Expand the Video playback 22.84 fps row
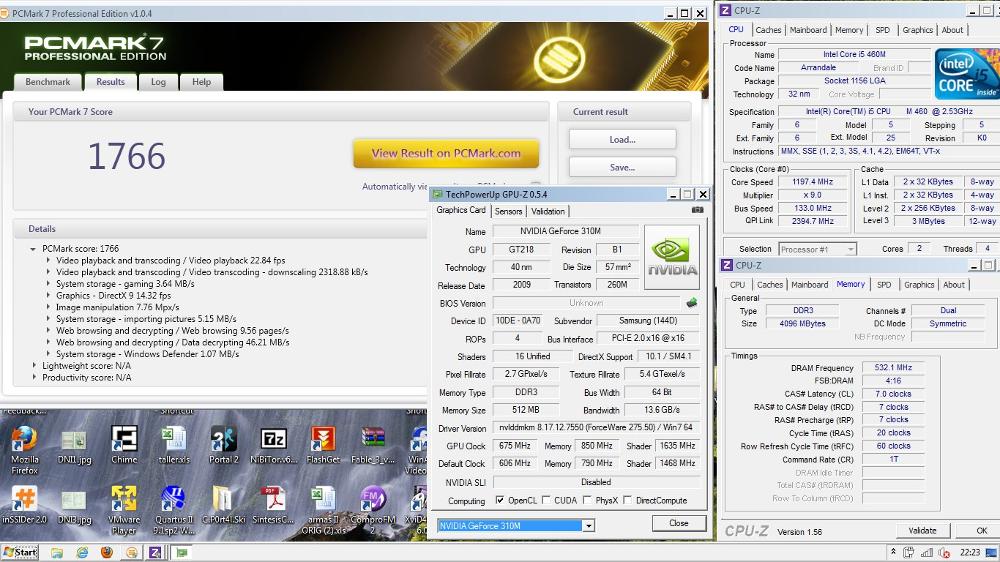 pos(48,260)
